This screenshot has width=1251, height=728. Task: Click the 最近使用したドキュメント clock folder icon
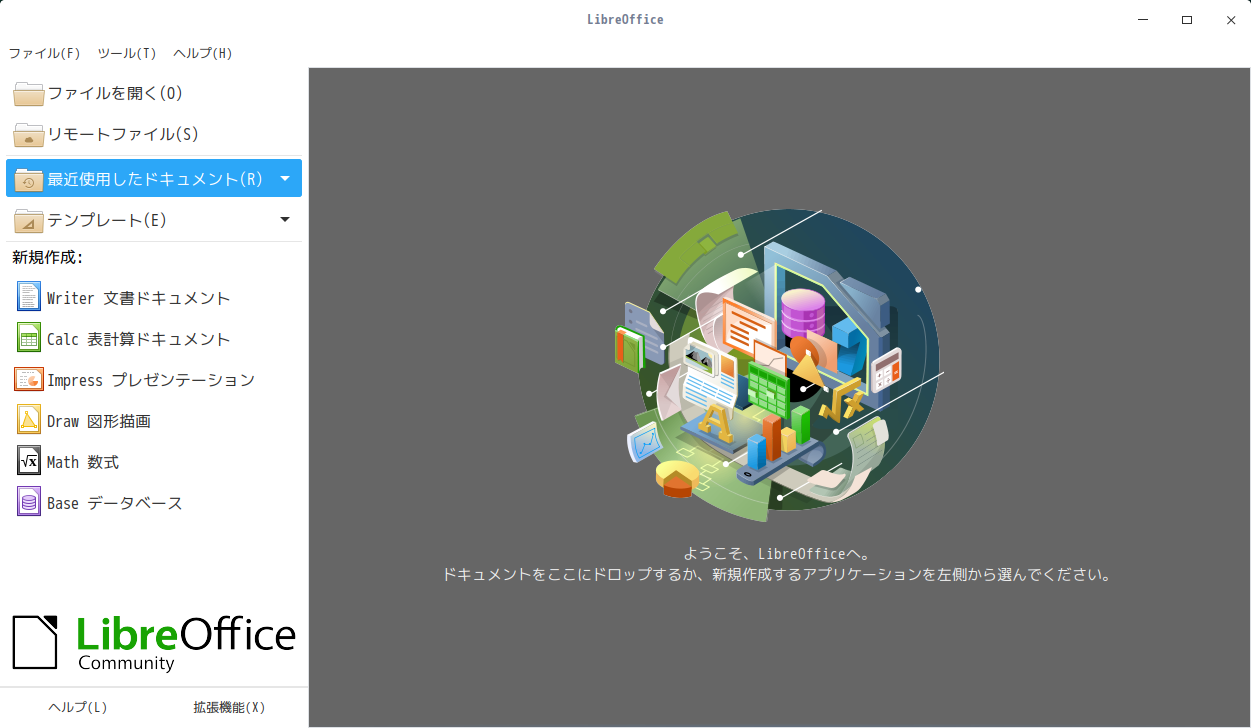tap(29, 179)
